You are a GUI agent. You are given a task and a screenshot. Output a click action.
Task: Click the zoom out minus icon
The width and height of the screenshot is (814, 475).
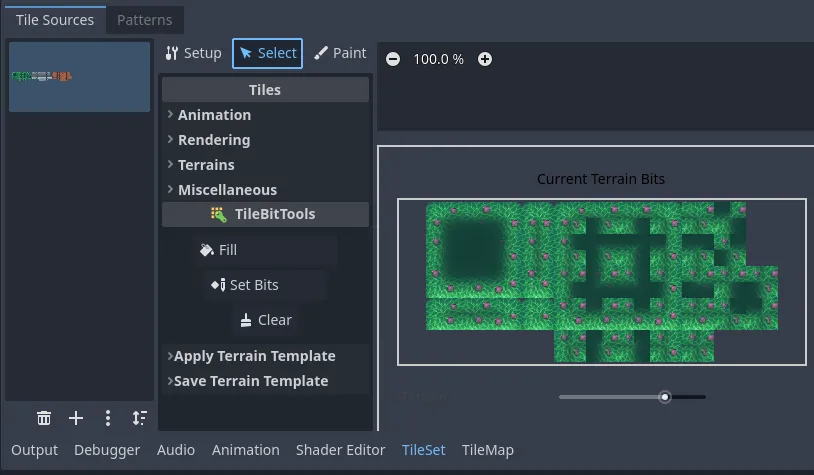(393, 59)
